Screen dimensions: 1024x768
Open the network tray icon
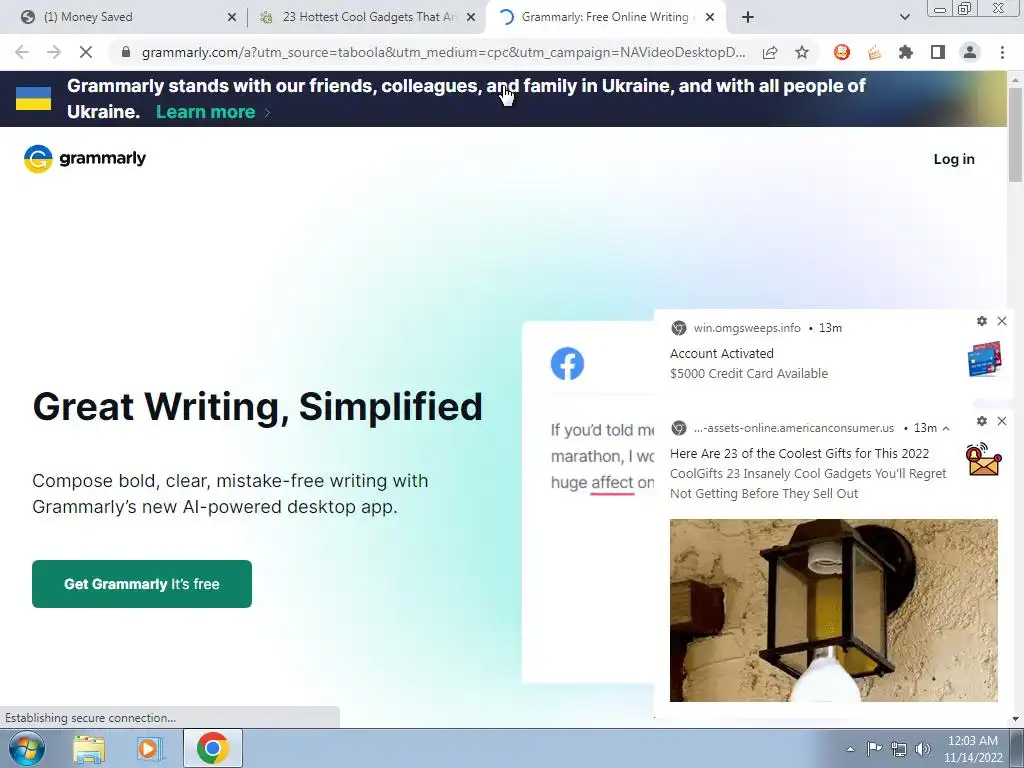click(899, 748)
